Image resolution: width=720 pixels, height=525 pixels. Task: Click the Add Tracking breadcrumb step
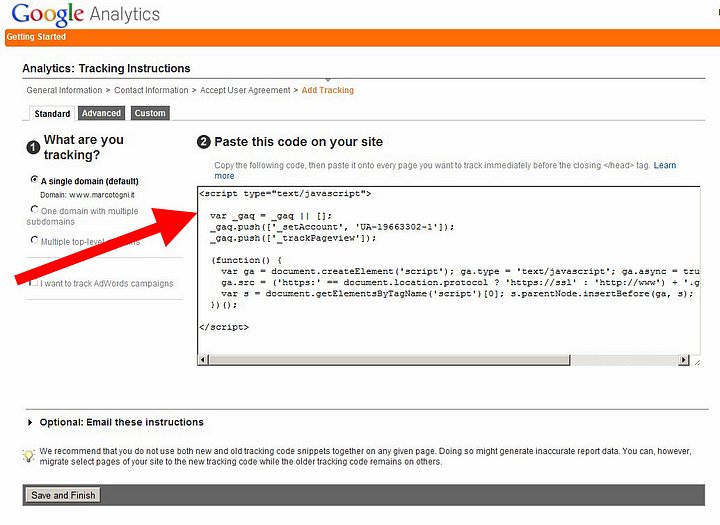[327, 90]
